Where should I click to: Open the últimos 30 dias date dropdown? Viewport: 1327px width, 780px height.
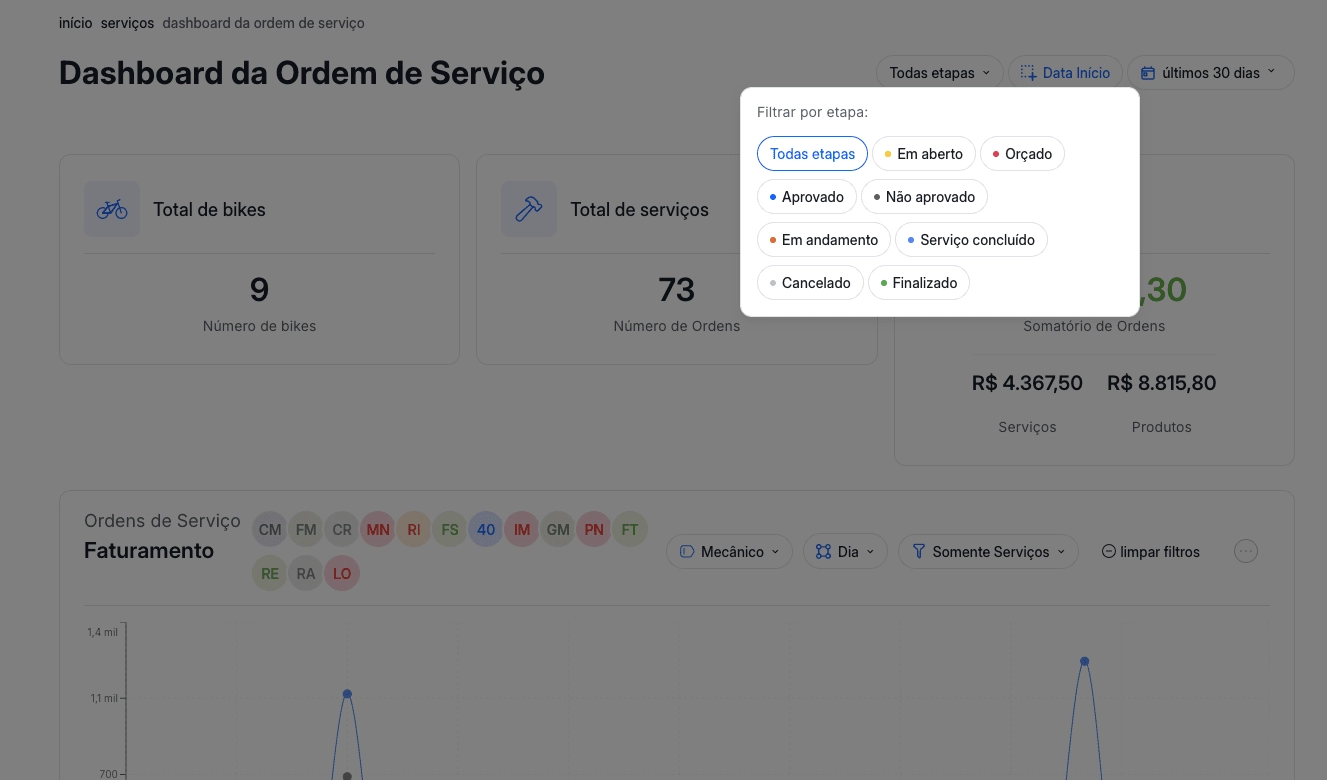coord(1210,73)
